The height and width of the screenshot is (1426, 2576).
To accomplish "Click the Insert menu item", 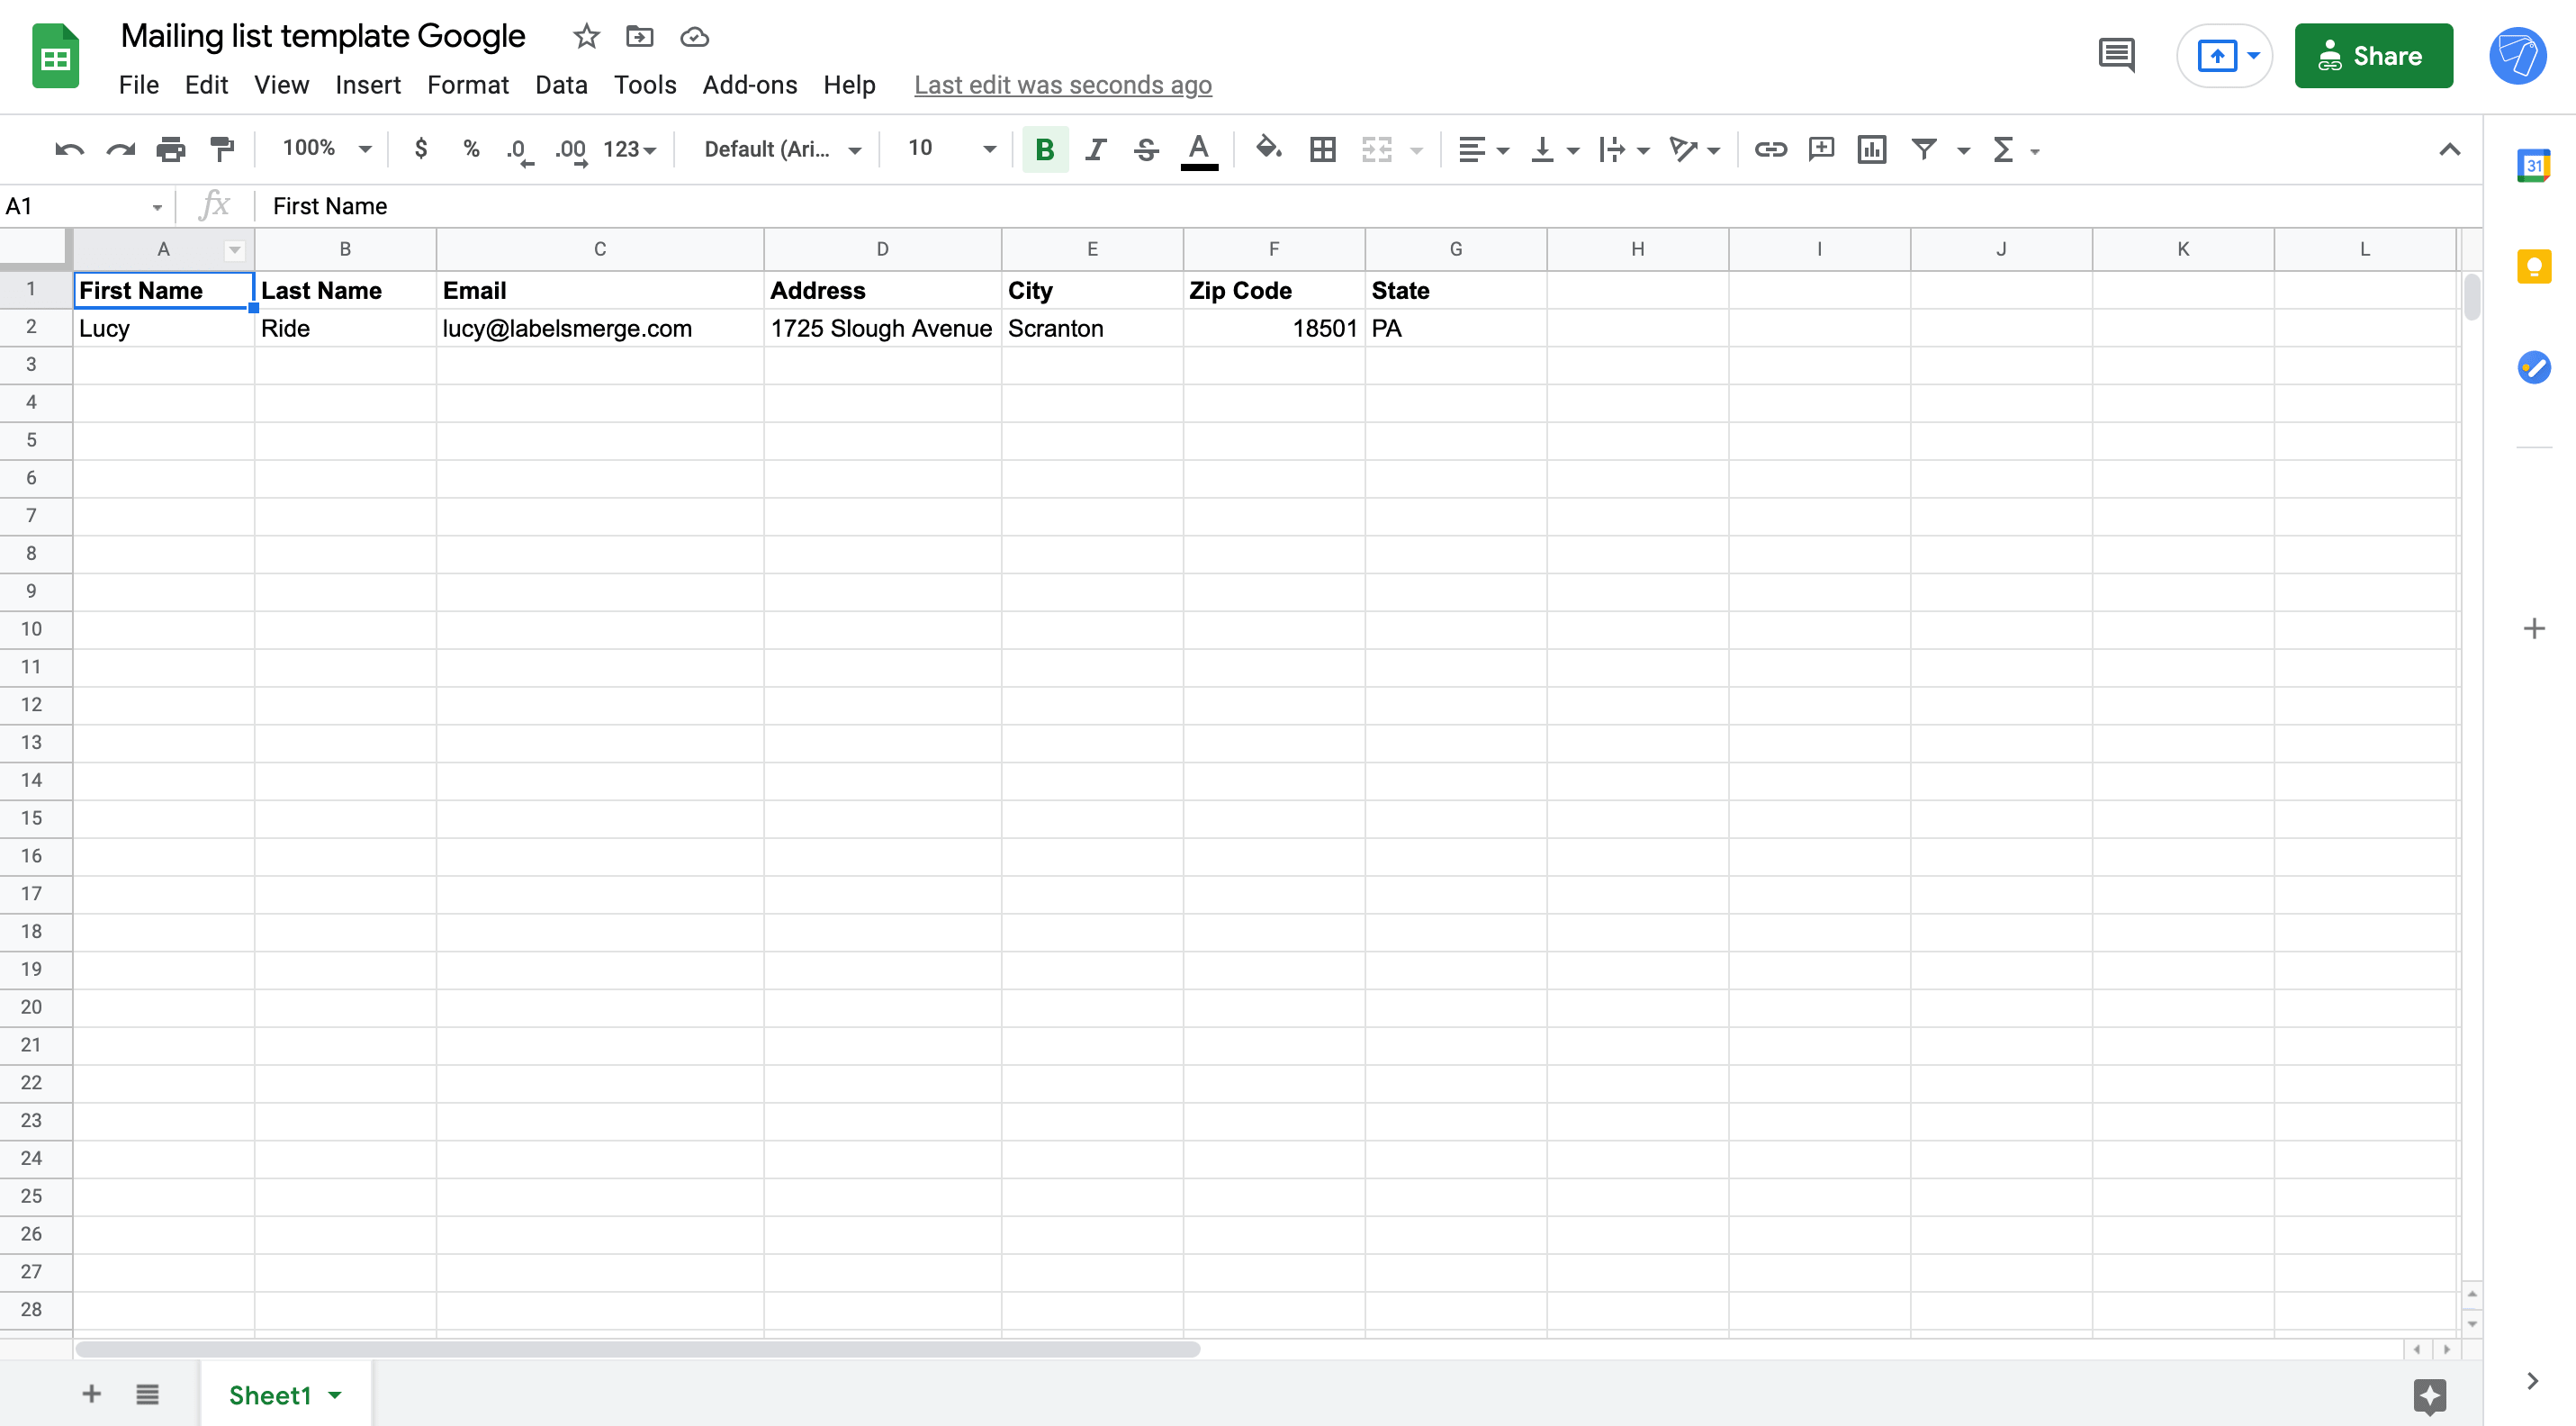I will tap(364, 83).
